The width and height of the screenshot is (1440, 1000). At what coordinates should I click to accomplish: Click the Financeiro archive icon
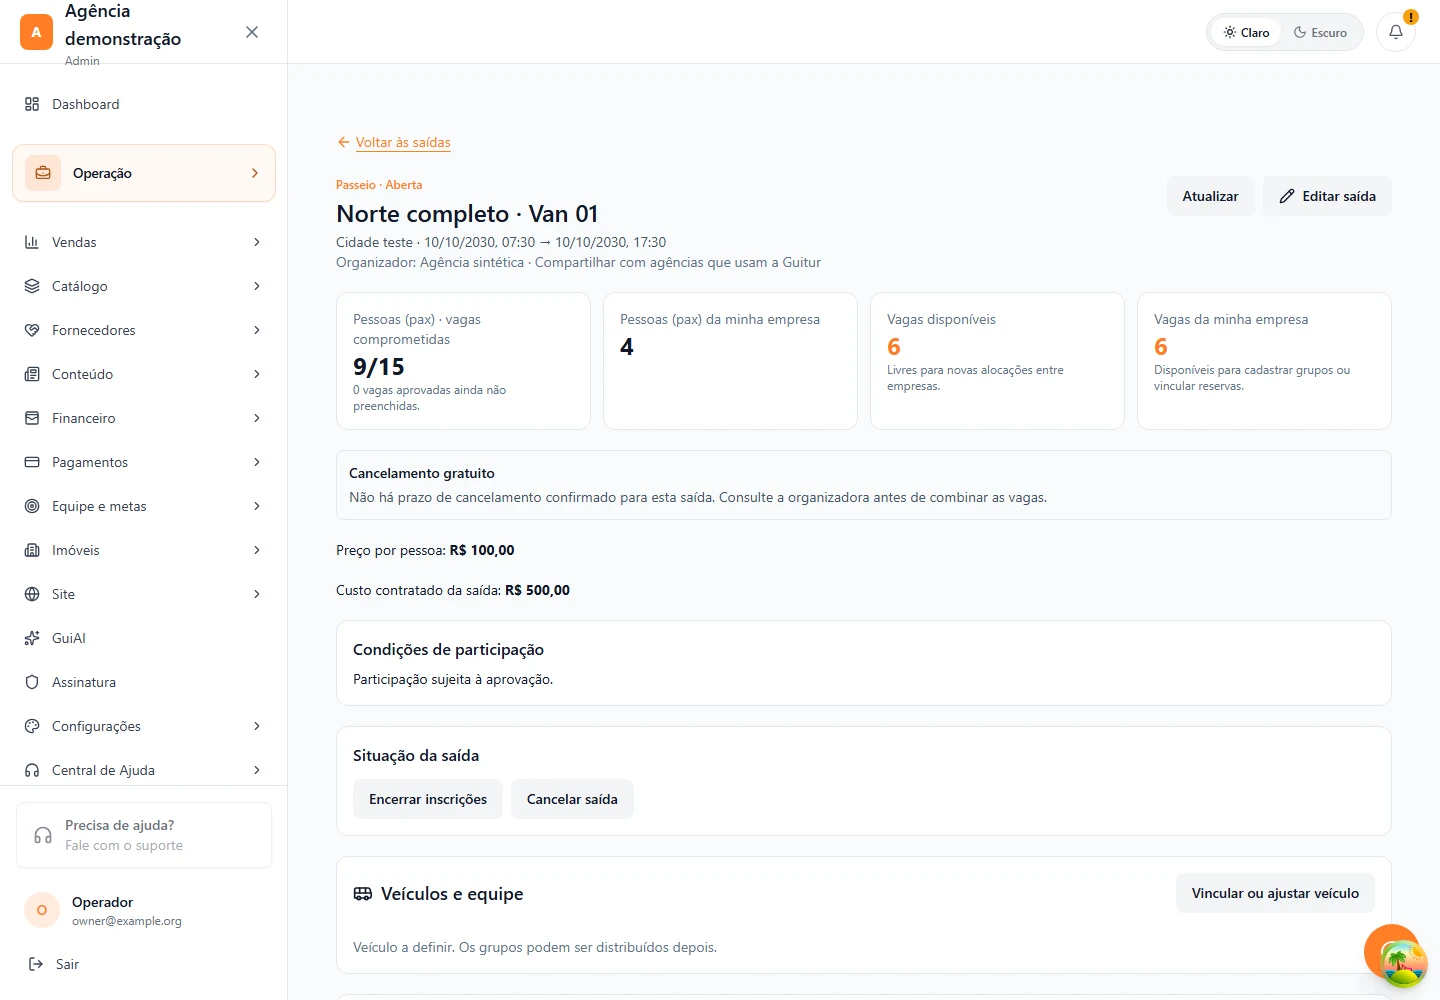tap(32, 418)
